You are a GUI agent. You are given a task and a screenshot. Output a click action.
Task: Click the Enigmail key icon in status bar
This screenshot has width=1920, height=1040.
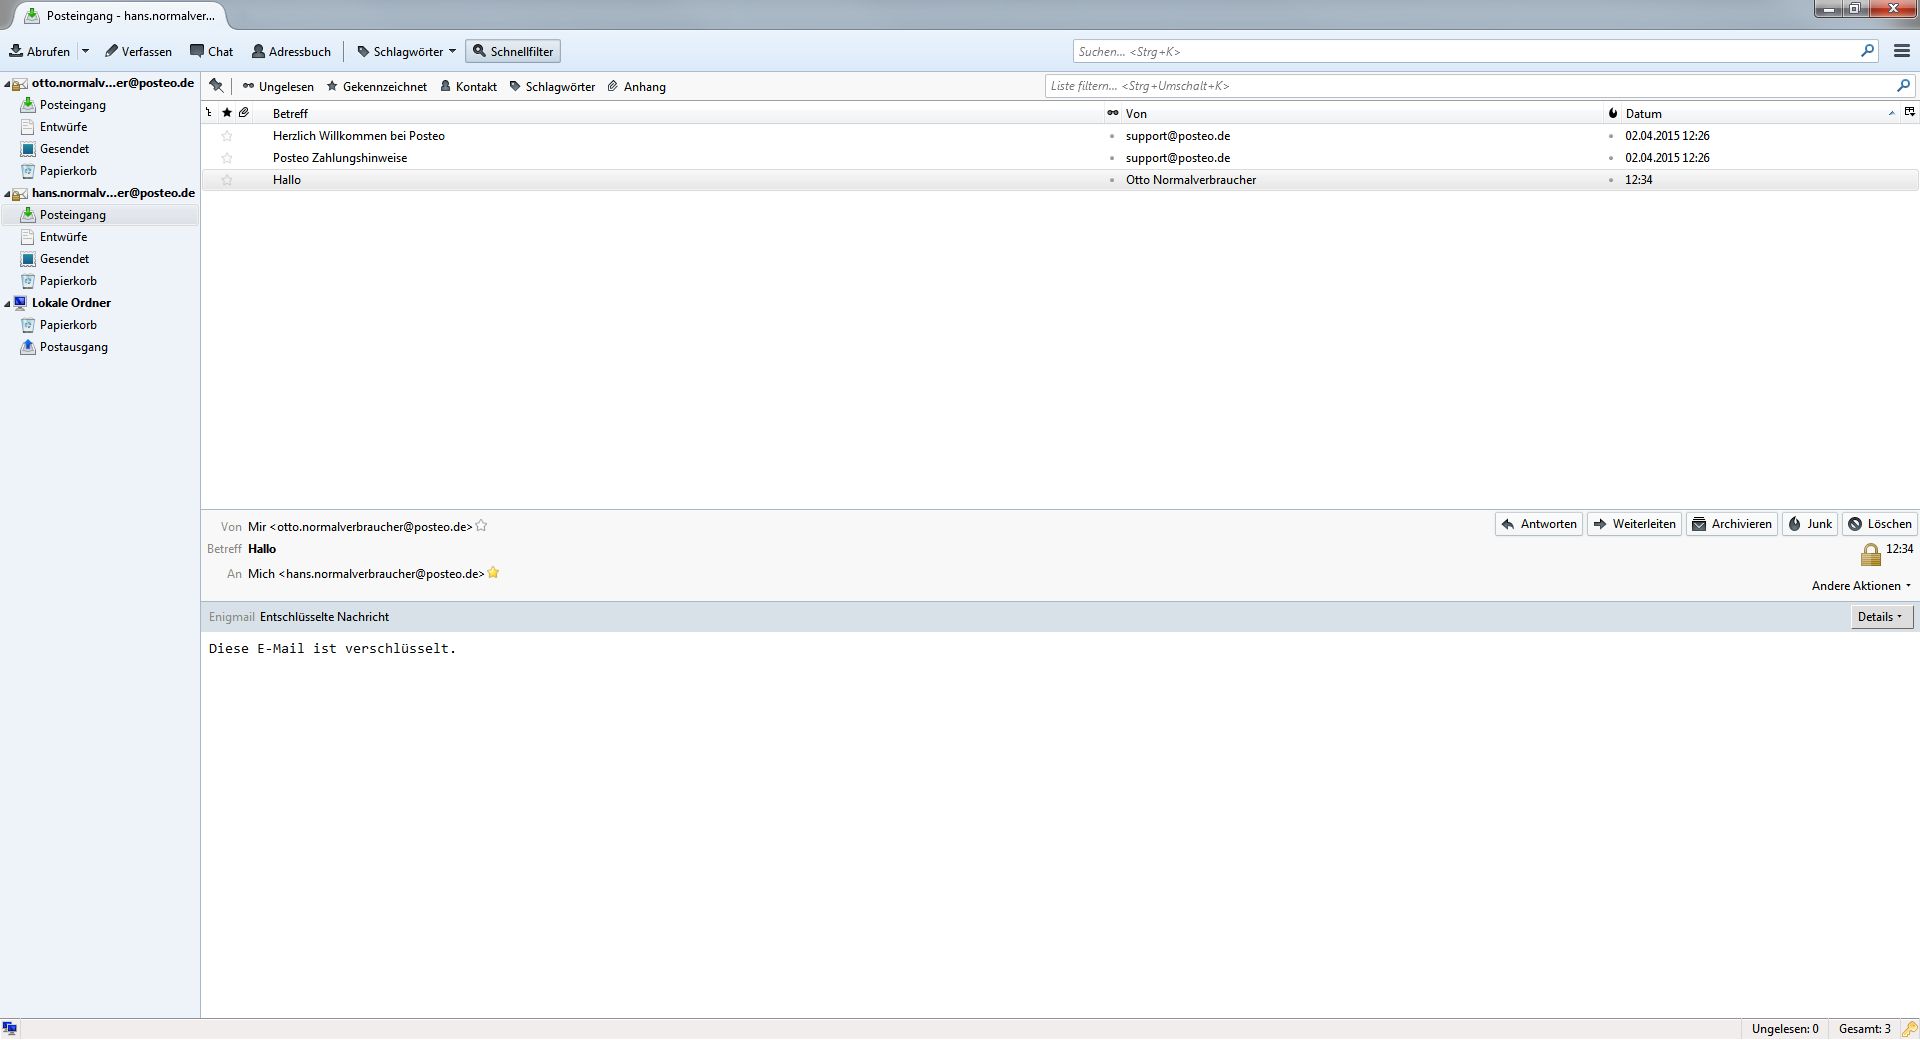point(1909,1029)
